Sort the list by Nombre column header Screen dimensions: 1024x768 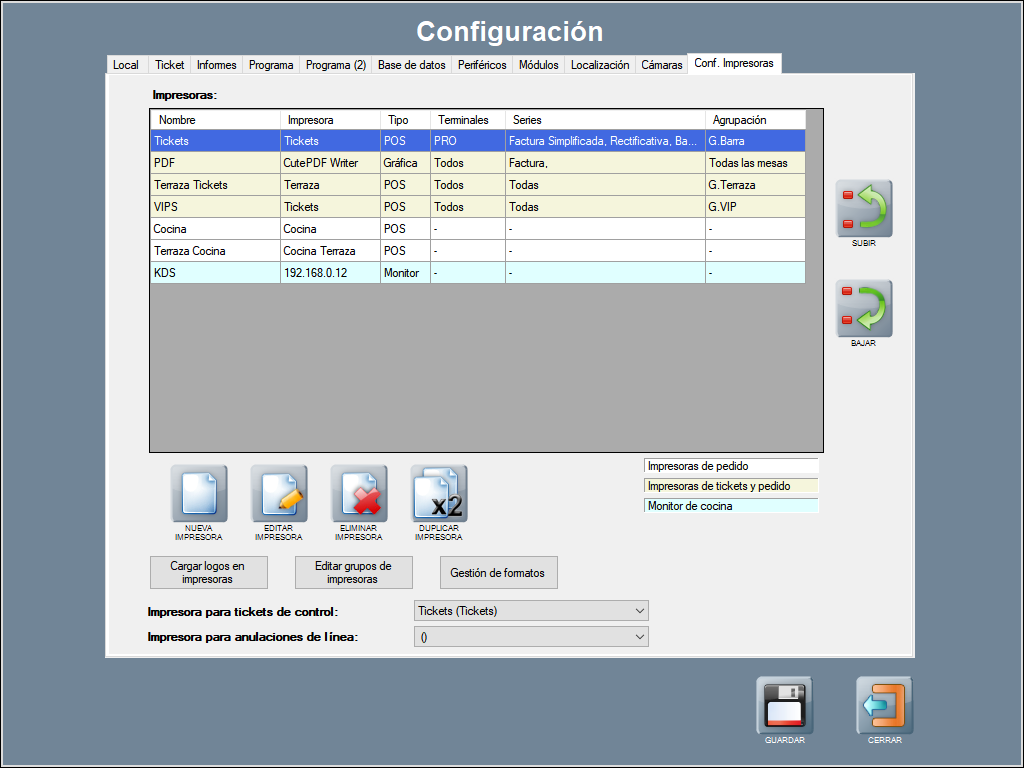215,120
